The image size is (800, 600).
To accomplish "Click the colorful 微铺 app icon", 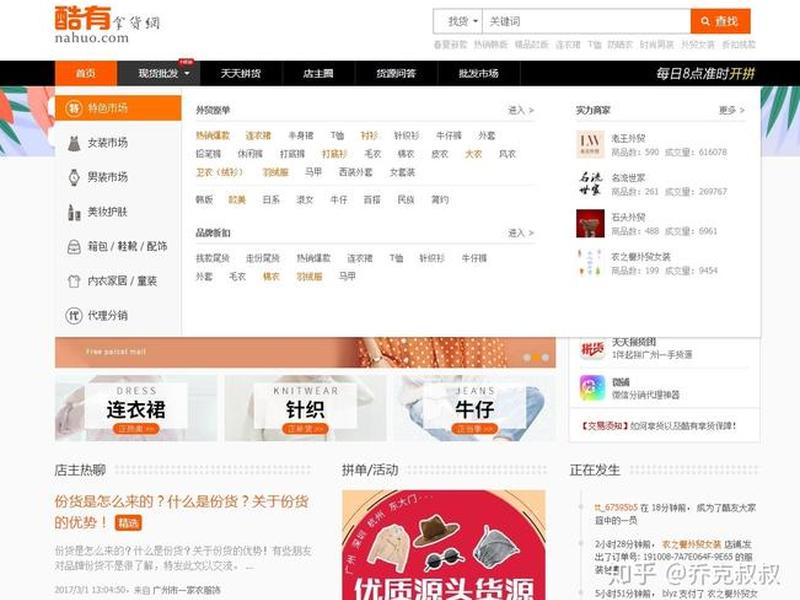I will (x=592, y=388).
